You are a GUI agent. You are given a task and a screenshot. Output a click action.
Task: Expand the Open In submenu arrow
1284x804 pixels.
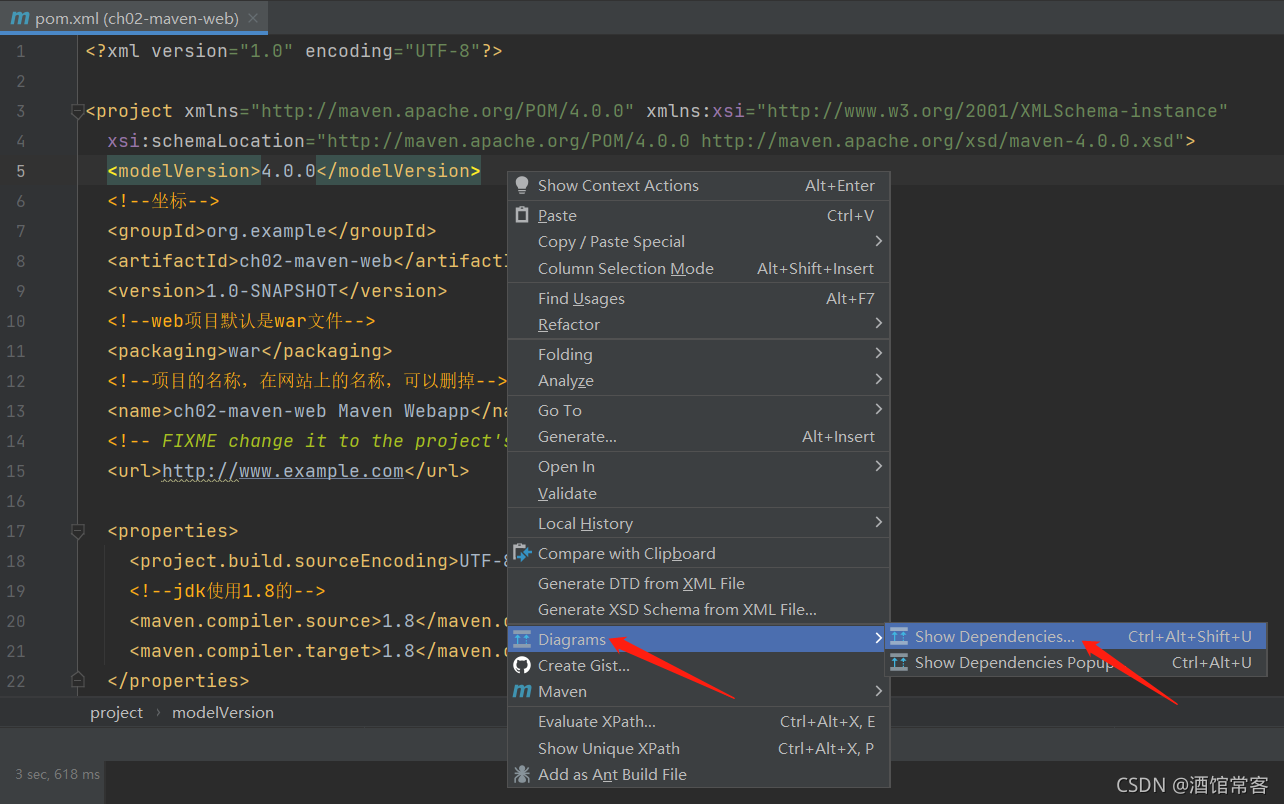[878, 466]
